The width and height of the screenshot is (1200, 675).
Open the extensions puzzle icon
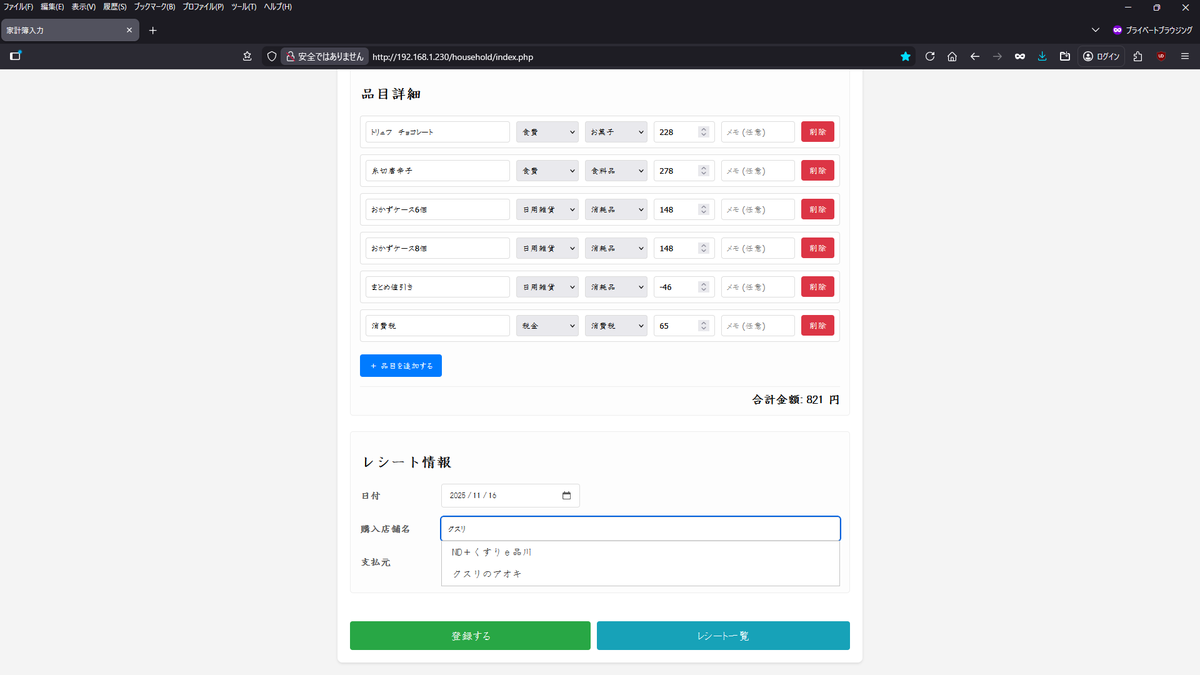[1138, 57]
